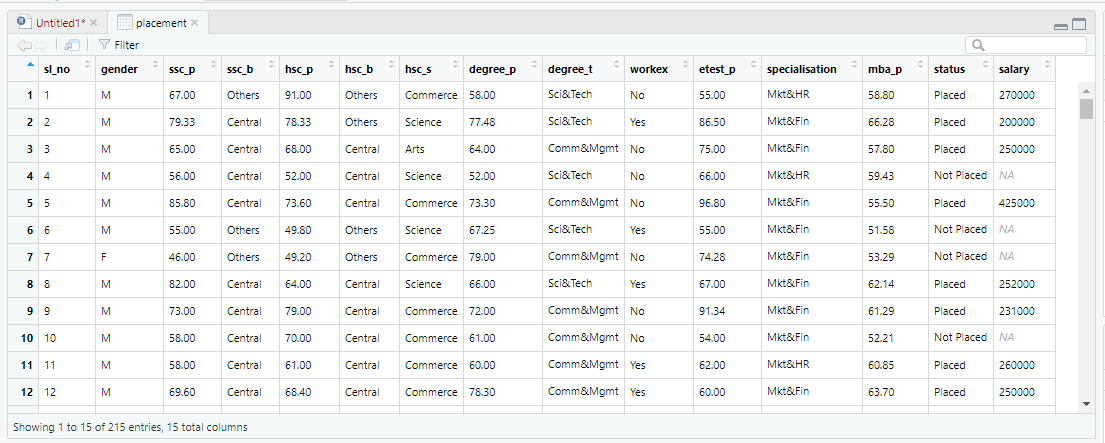Sort by the hsc_s column
The image size is (1105, 443).
click(x=431, y=69)
